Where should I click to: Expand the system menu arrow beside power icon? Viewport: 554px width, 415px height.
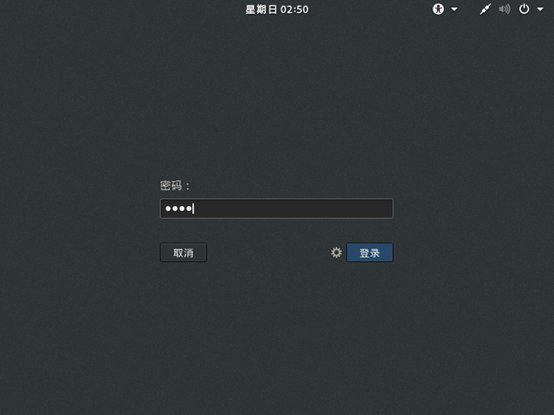[540, 10]
